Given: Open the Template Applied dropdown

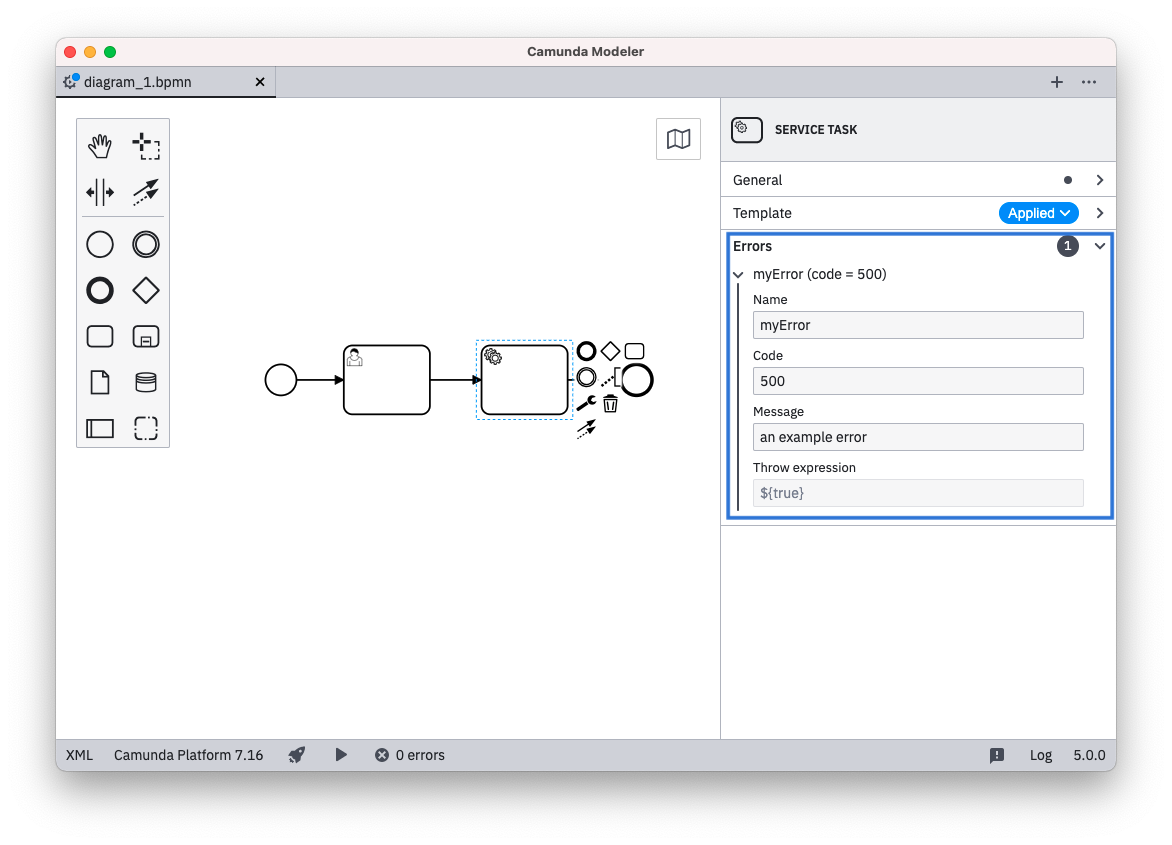Looking at the screenshot, I should pyautogui.click(x=1038, y=213).
